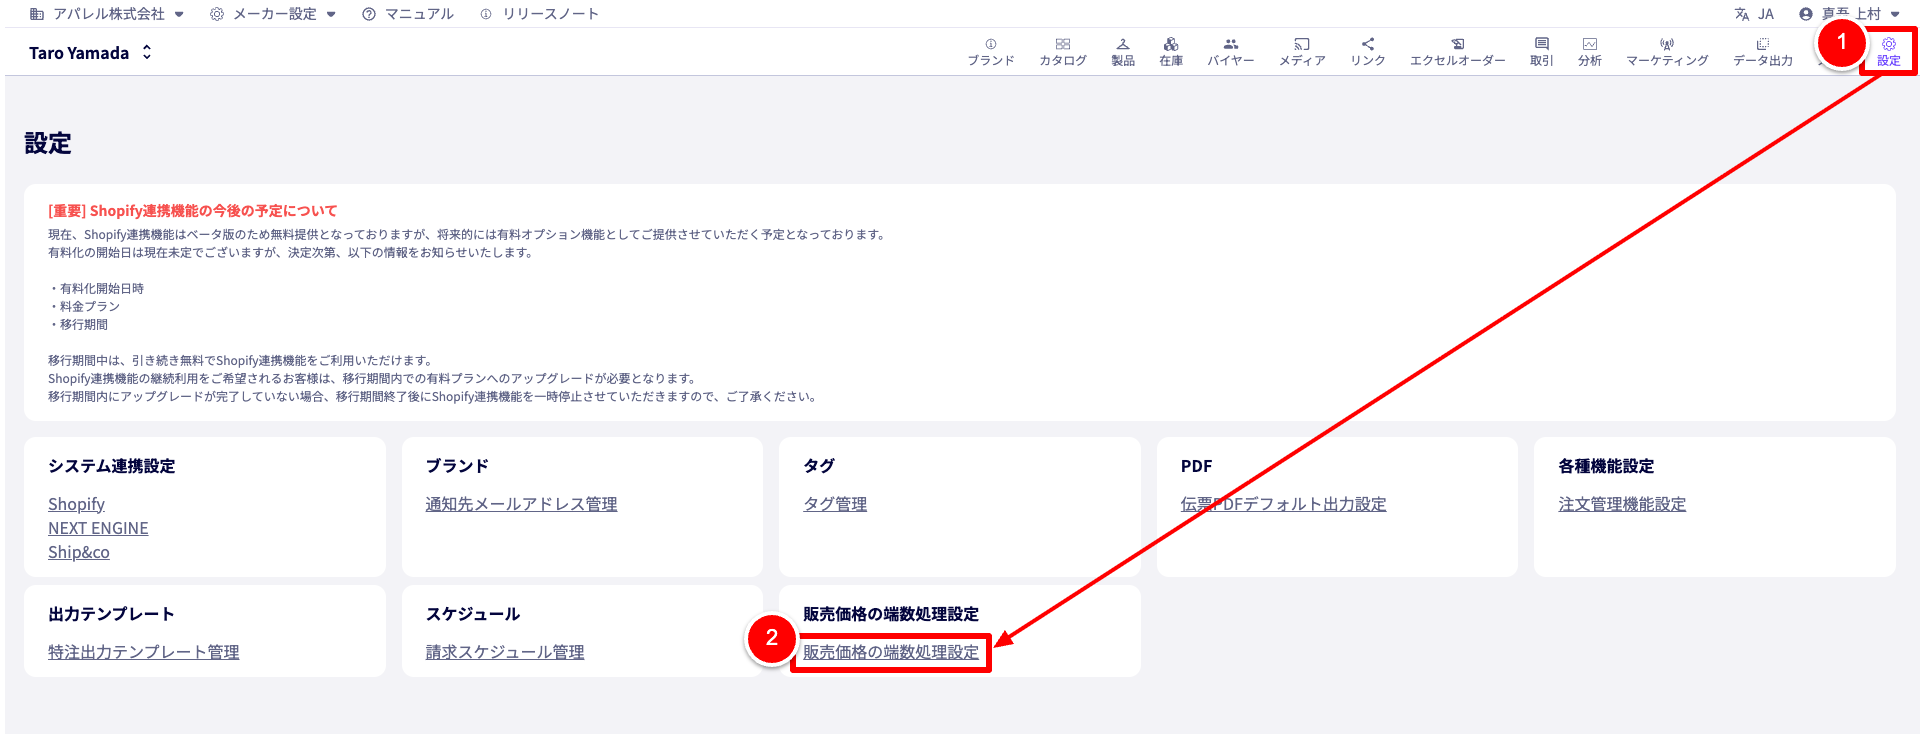
Task: Click the 販売価格の端数処理設定 link
Action: point(890,652)
